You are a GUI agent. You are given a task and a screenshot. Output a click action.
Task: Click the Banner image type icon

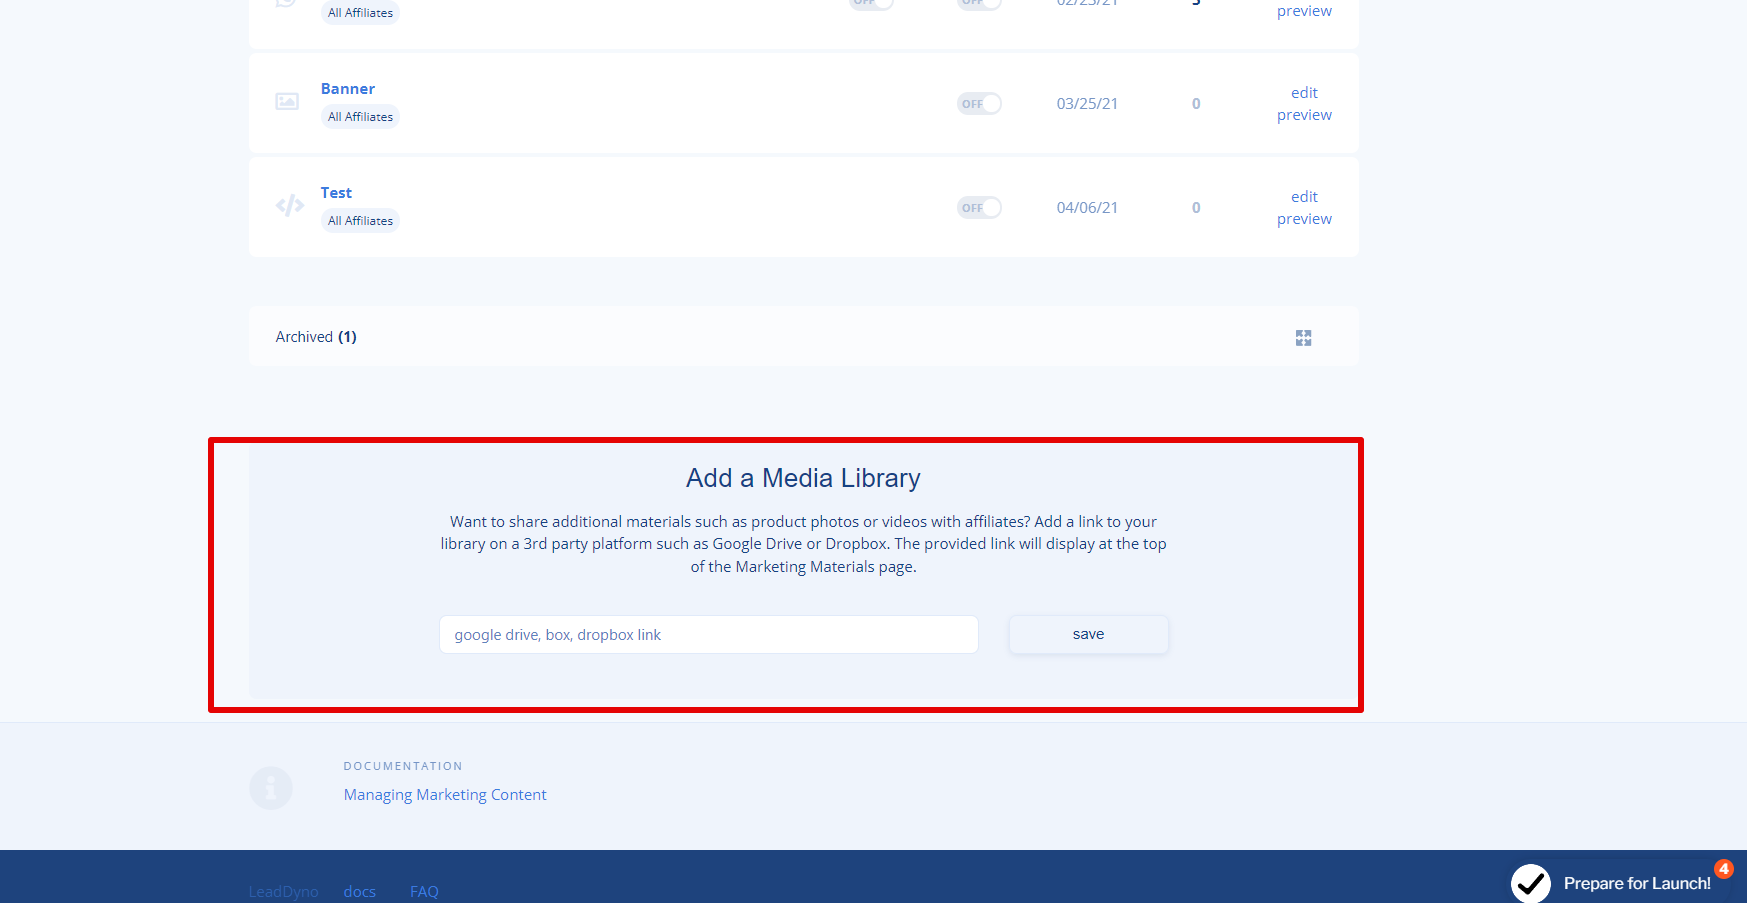coord(287,101)
